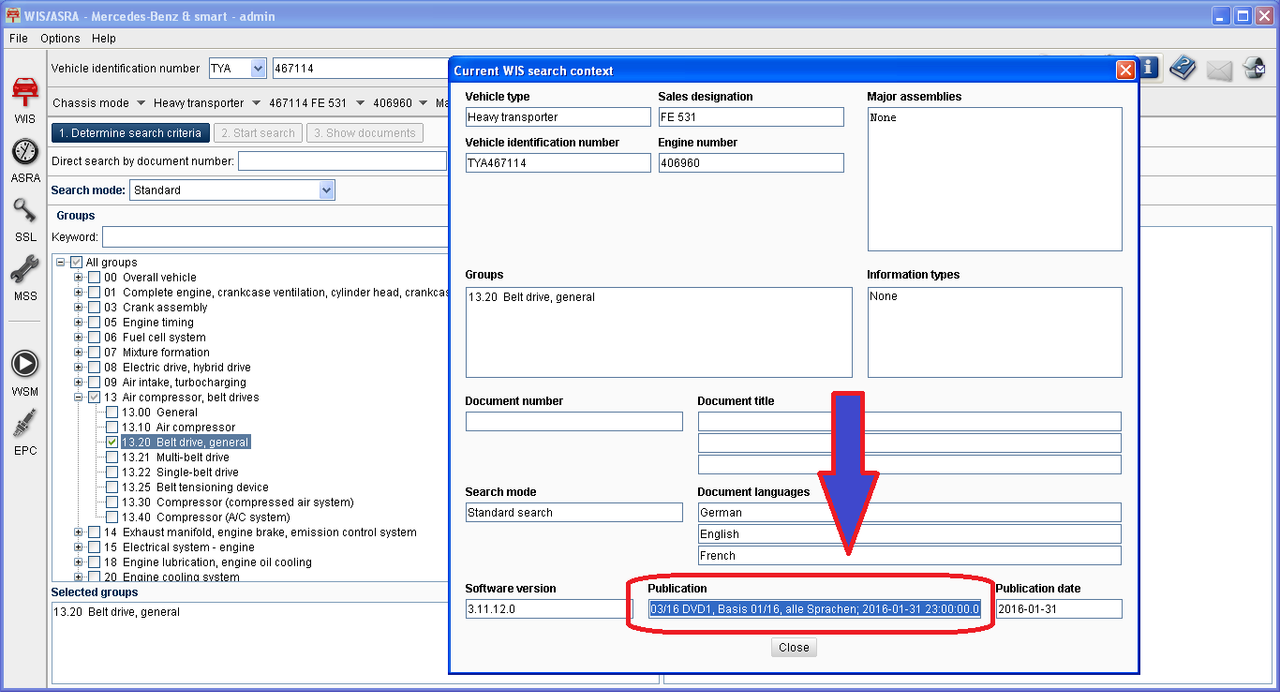The width and height of the screenshot is (1280, 692).
Task: Open the WIS module in sidebar
Action: (x=25, y=98)
